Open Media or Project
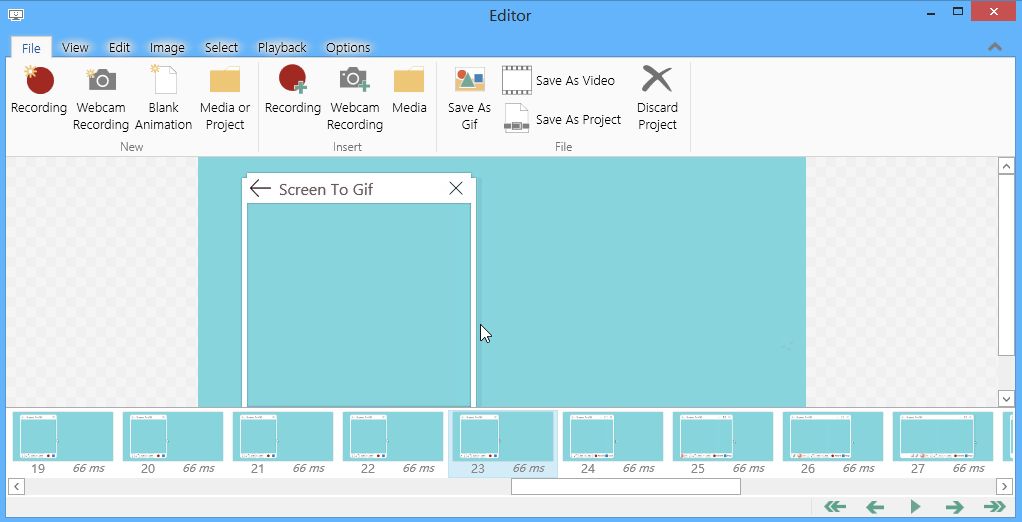Screen dimensions: 1022x522 (x=225, y=98)
